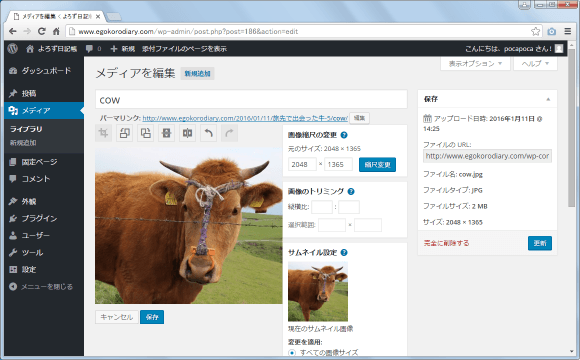
Task: Click the 更新 button
Action: coord(540,243)
